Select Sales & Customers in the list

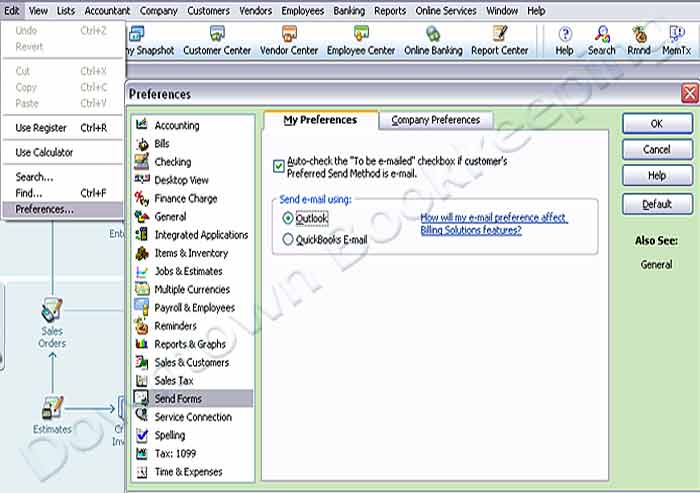(193, 362)
